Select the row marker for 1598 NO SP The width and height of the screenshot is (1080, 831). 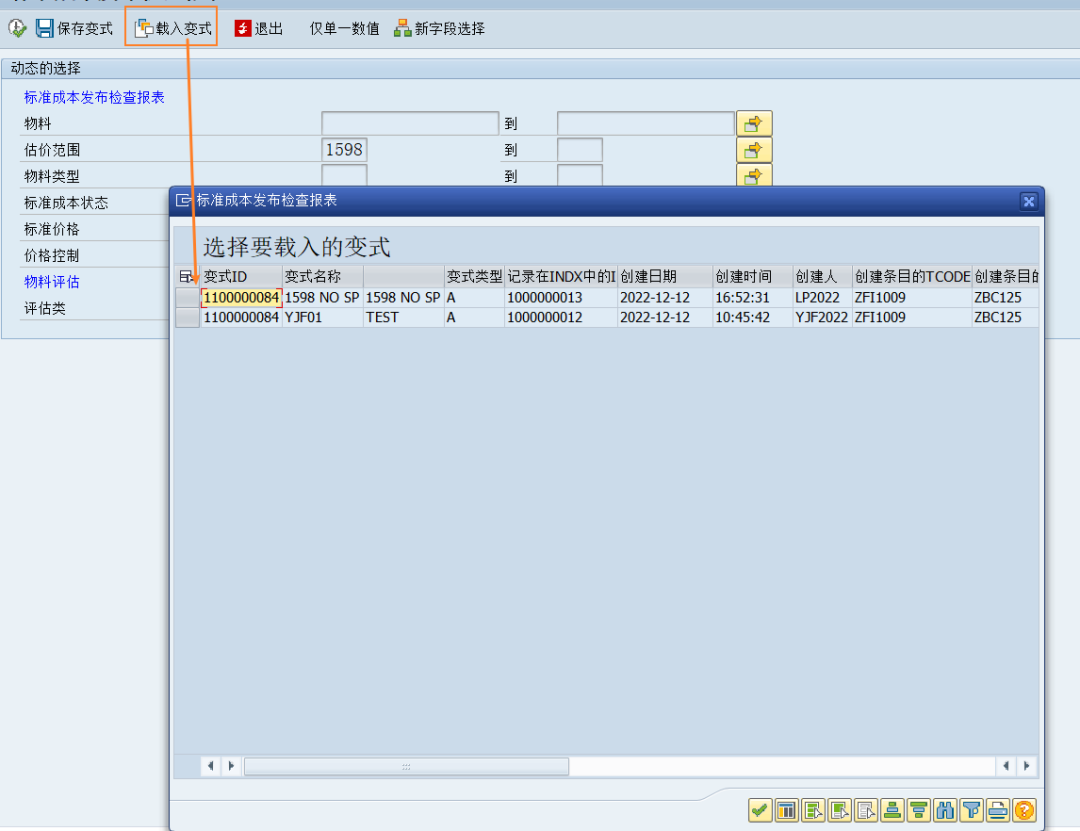click(187, 298)
